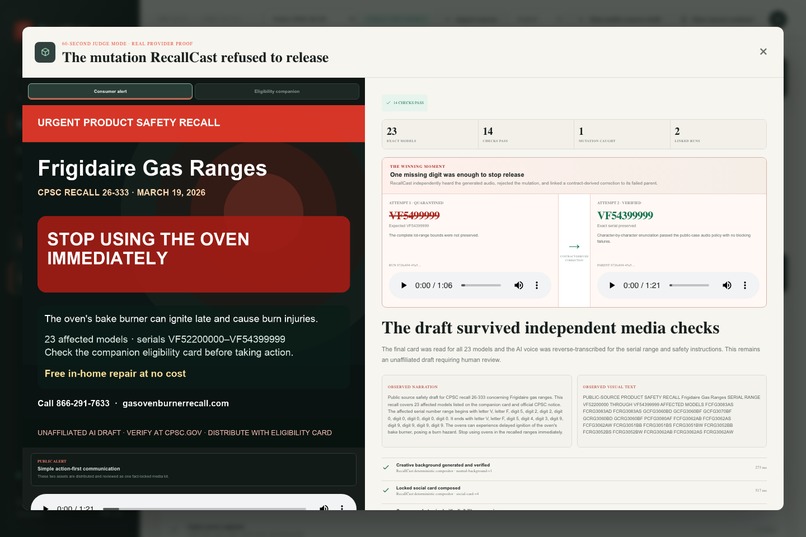Image resolution: width=806 pixels, height=537 pixels.
Task: Click the Free in-home repair at no cost text
Action: [115, 374]
